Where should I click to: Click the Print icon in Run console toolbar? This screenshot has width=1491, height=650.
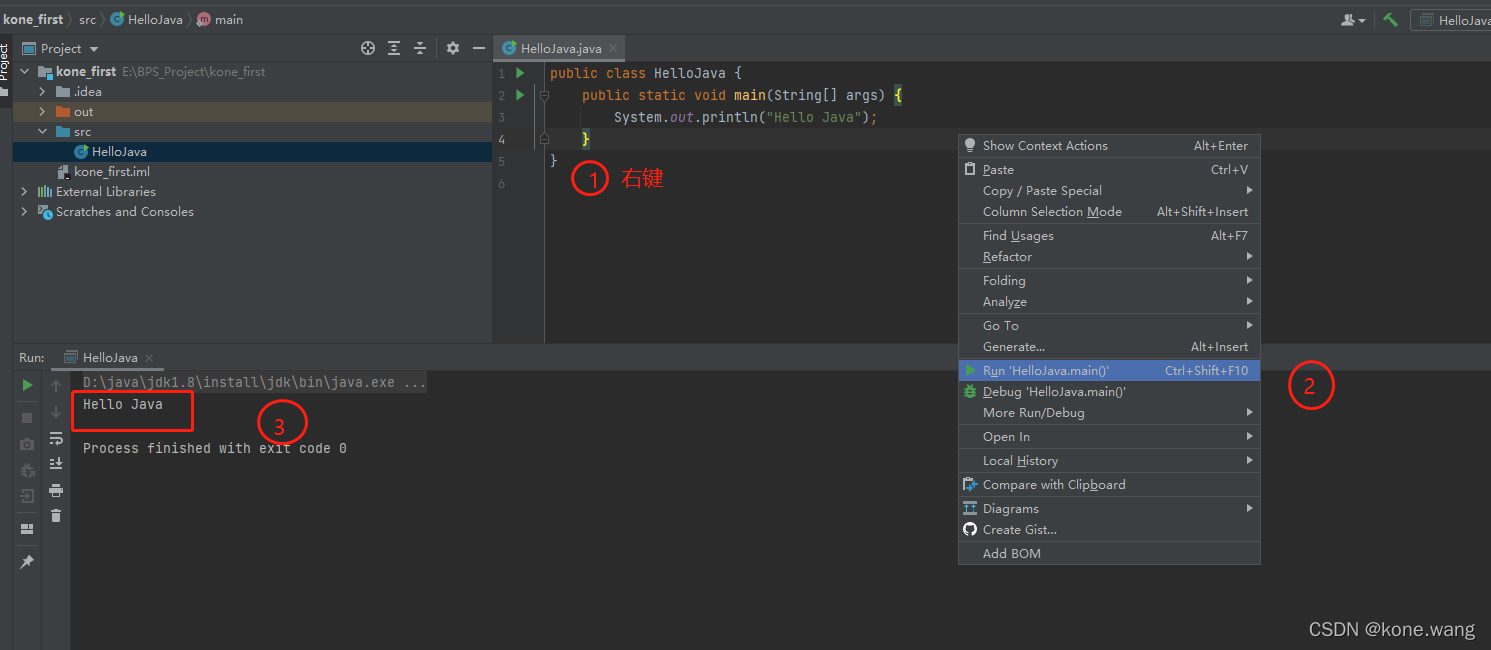tap(56, 490)
